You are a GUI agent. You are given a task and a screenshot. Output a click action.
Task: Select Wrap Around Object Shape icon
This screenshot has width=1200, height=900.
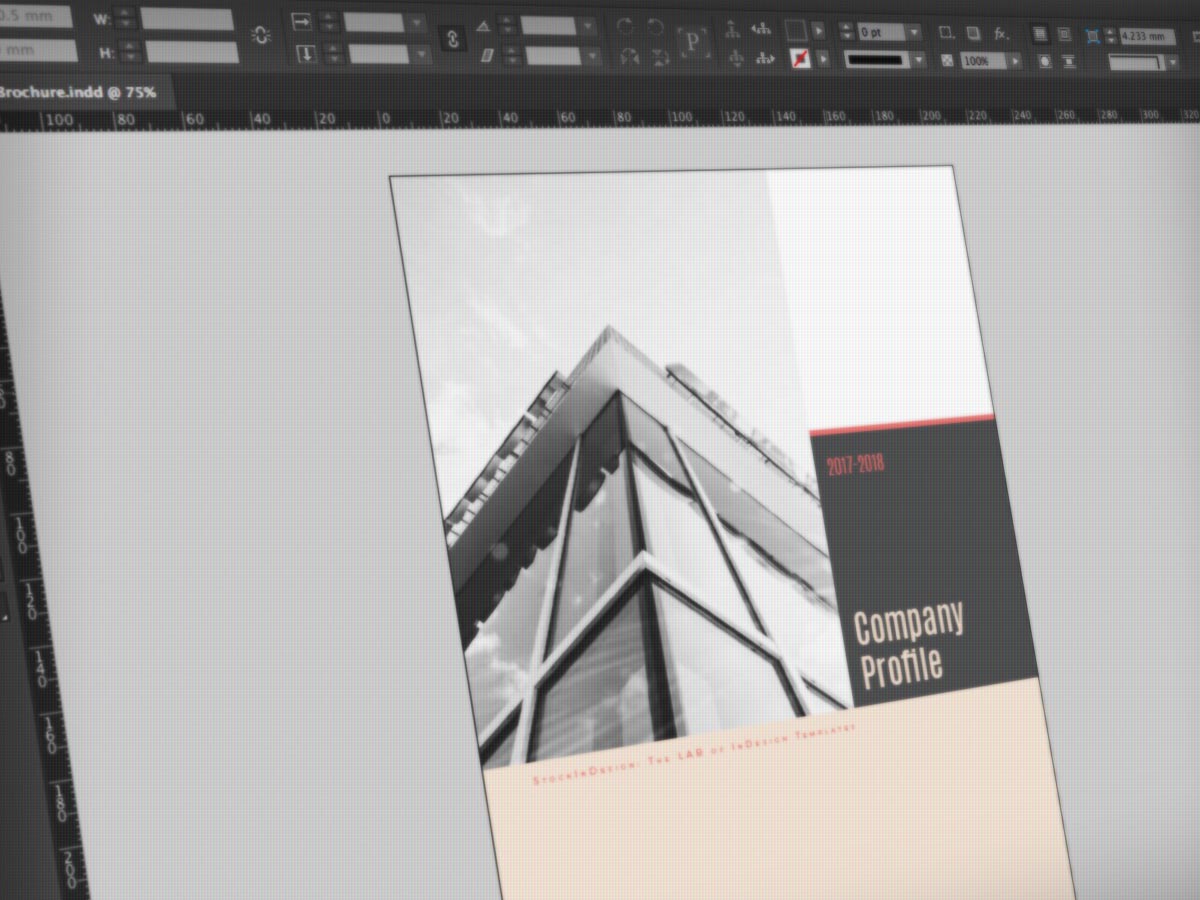click(1044, 62)
